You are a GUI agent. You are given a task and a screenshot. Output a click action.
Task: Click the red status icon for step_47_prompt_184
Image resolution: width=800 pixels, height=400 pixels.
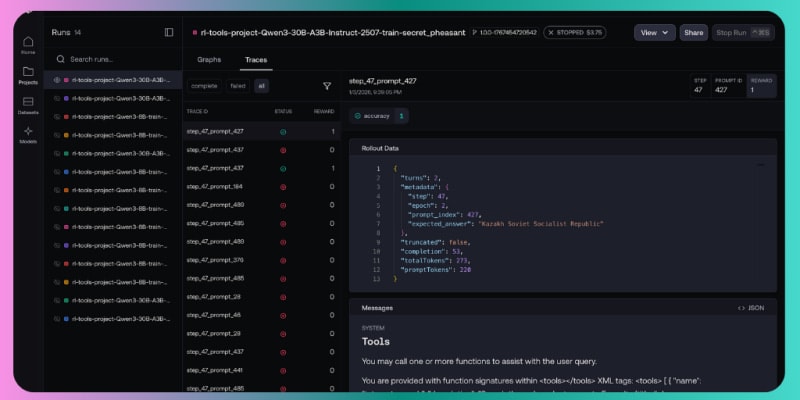click(283, 187)
